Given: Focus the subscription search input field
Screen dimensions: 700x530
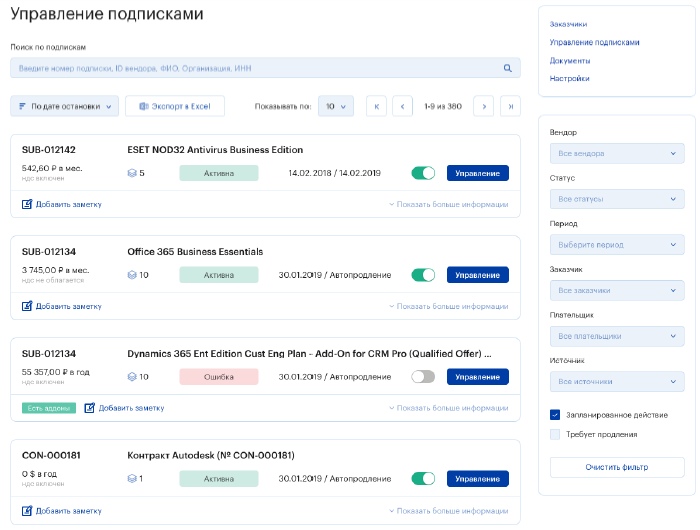Looking at the screenshot, I should click(x=255, y=68).
